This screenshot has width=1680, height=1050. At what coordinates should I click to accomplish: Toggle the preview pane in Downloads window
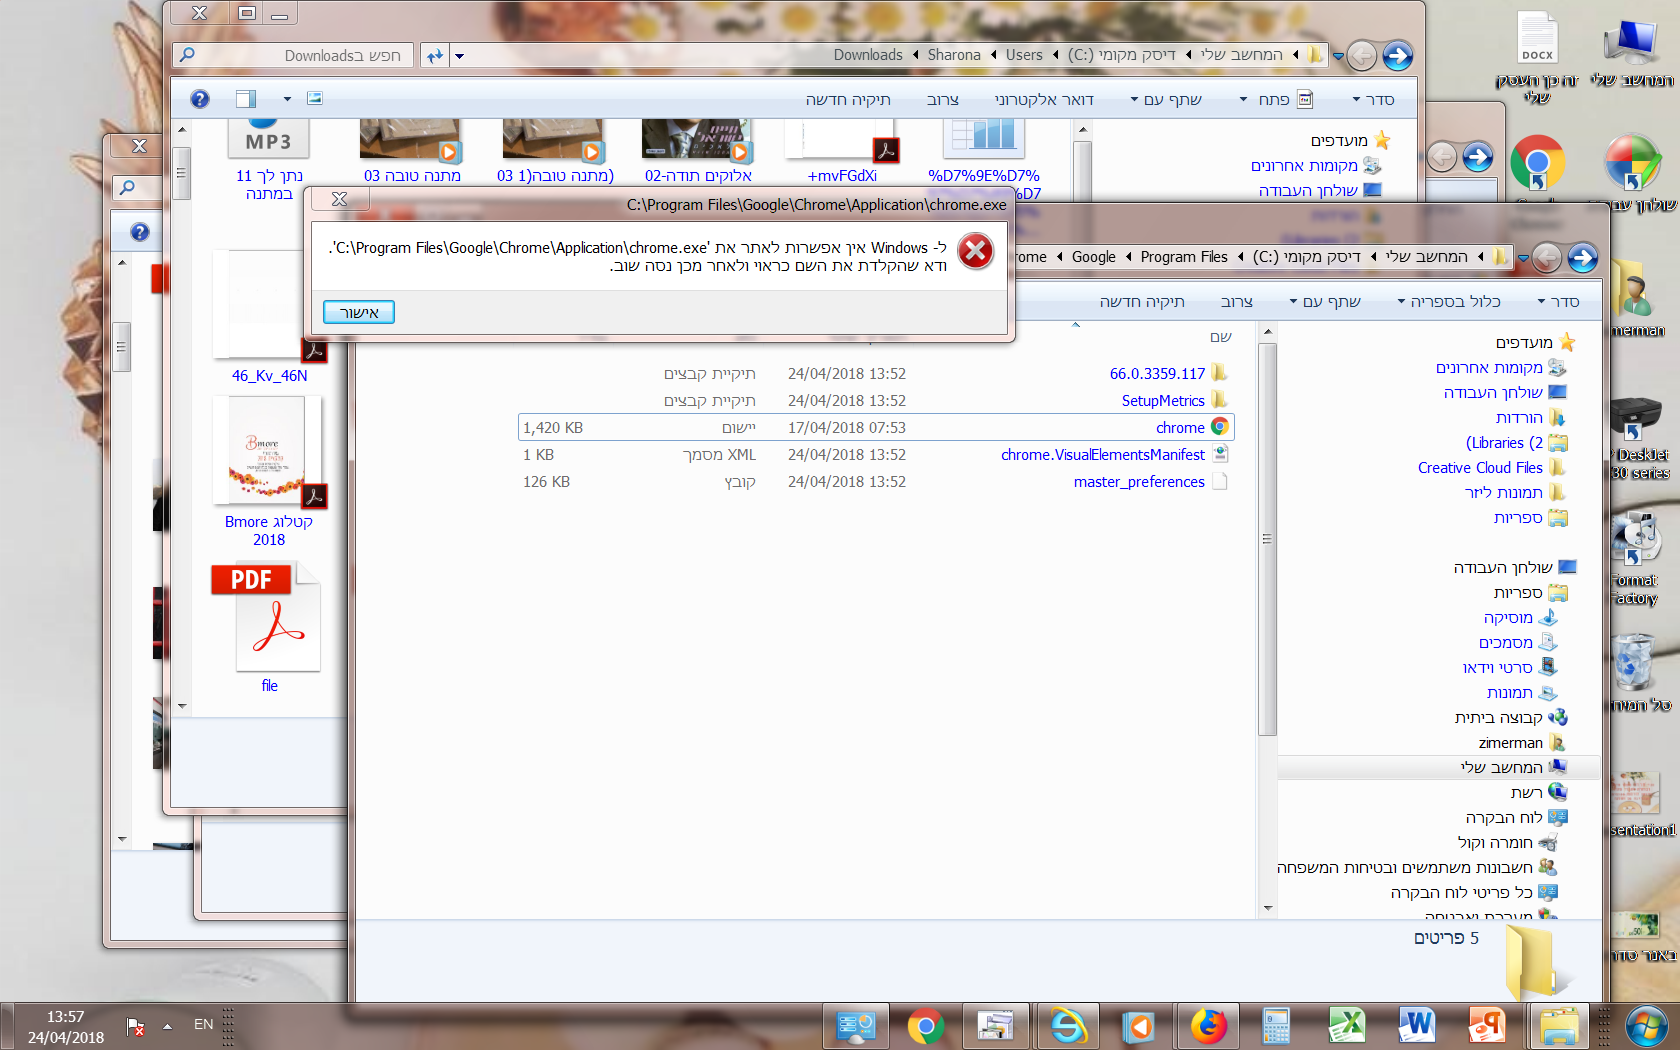click(x=246, y=99)
